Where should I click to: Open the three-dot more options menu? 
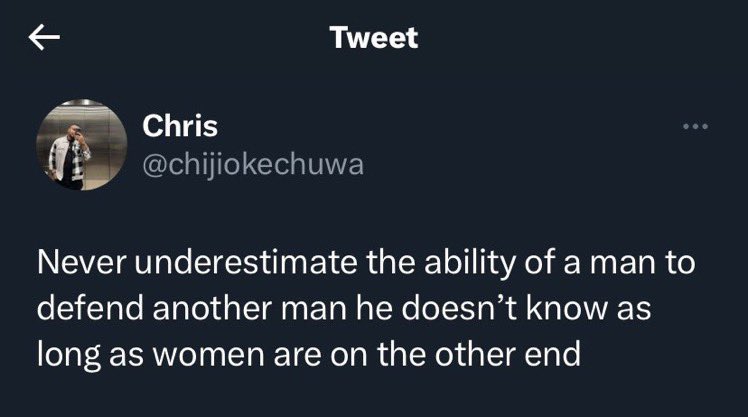tap(693, 127)
